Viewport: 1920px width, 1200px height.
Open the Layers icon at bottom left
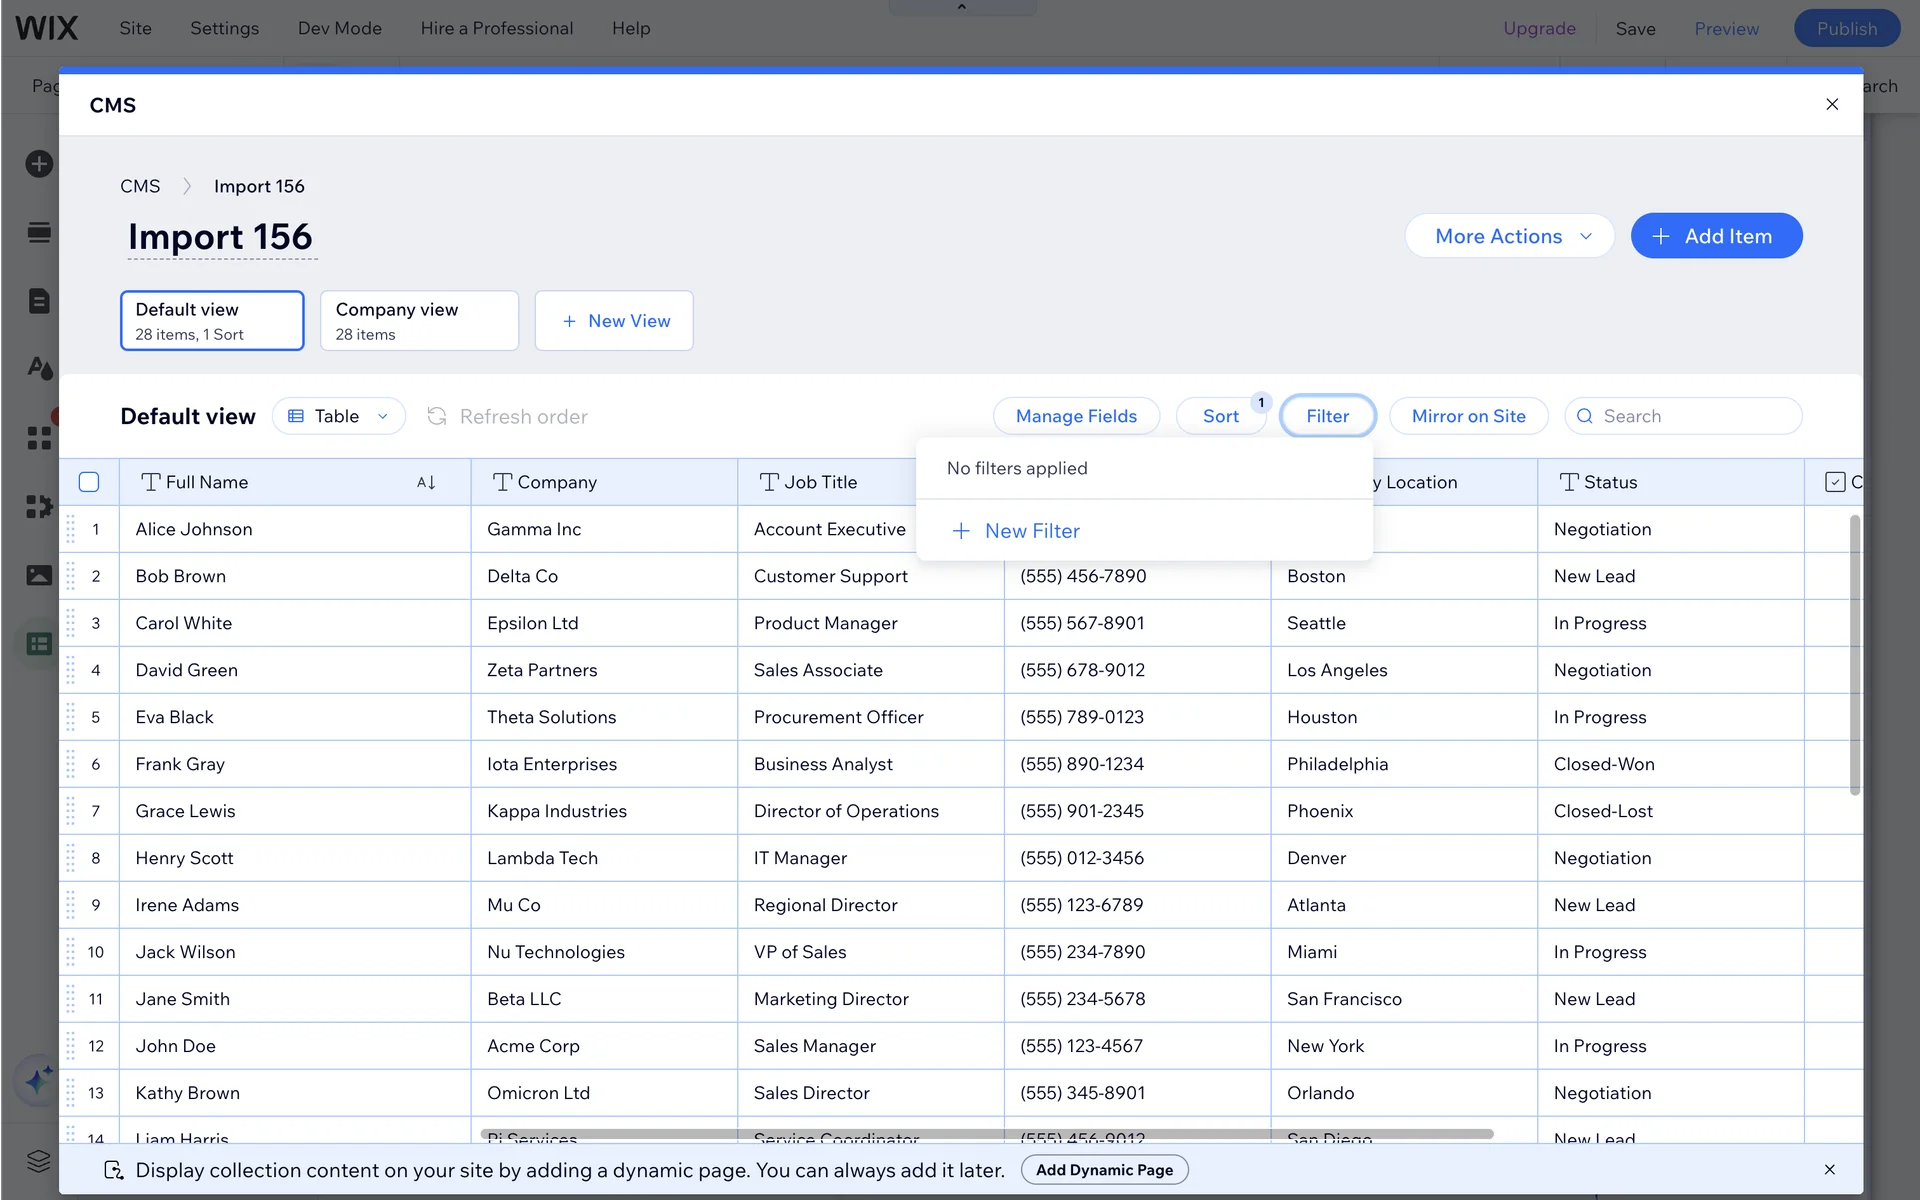(x=39, y=1160)
